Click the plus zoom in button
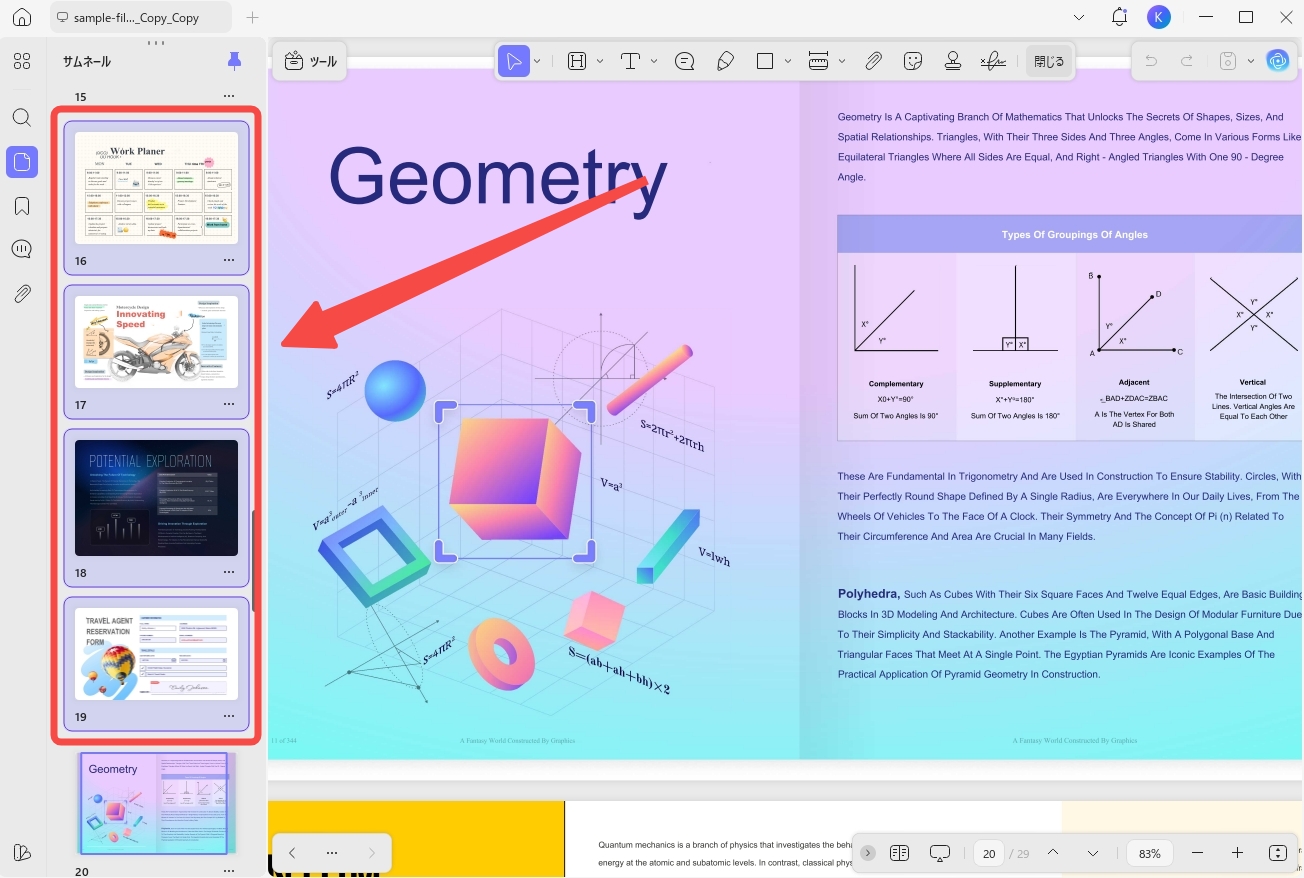Viewport: 1304px width, 878px height. point(1237,853)
